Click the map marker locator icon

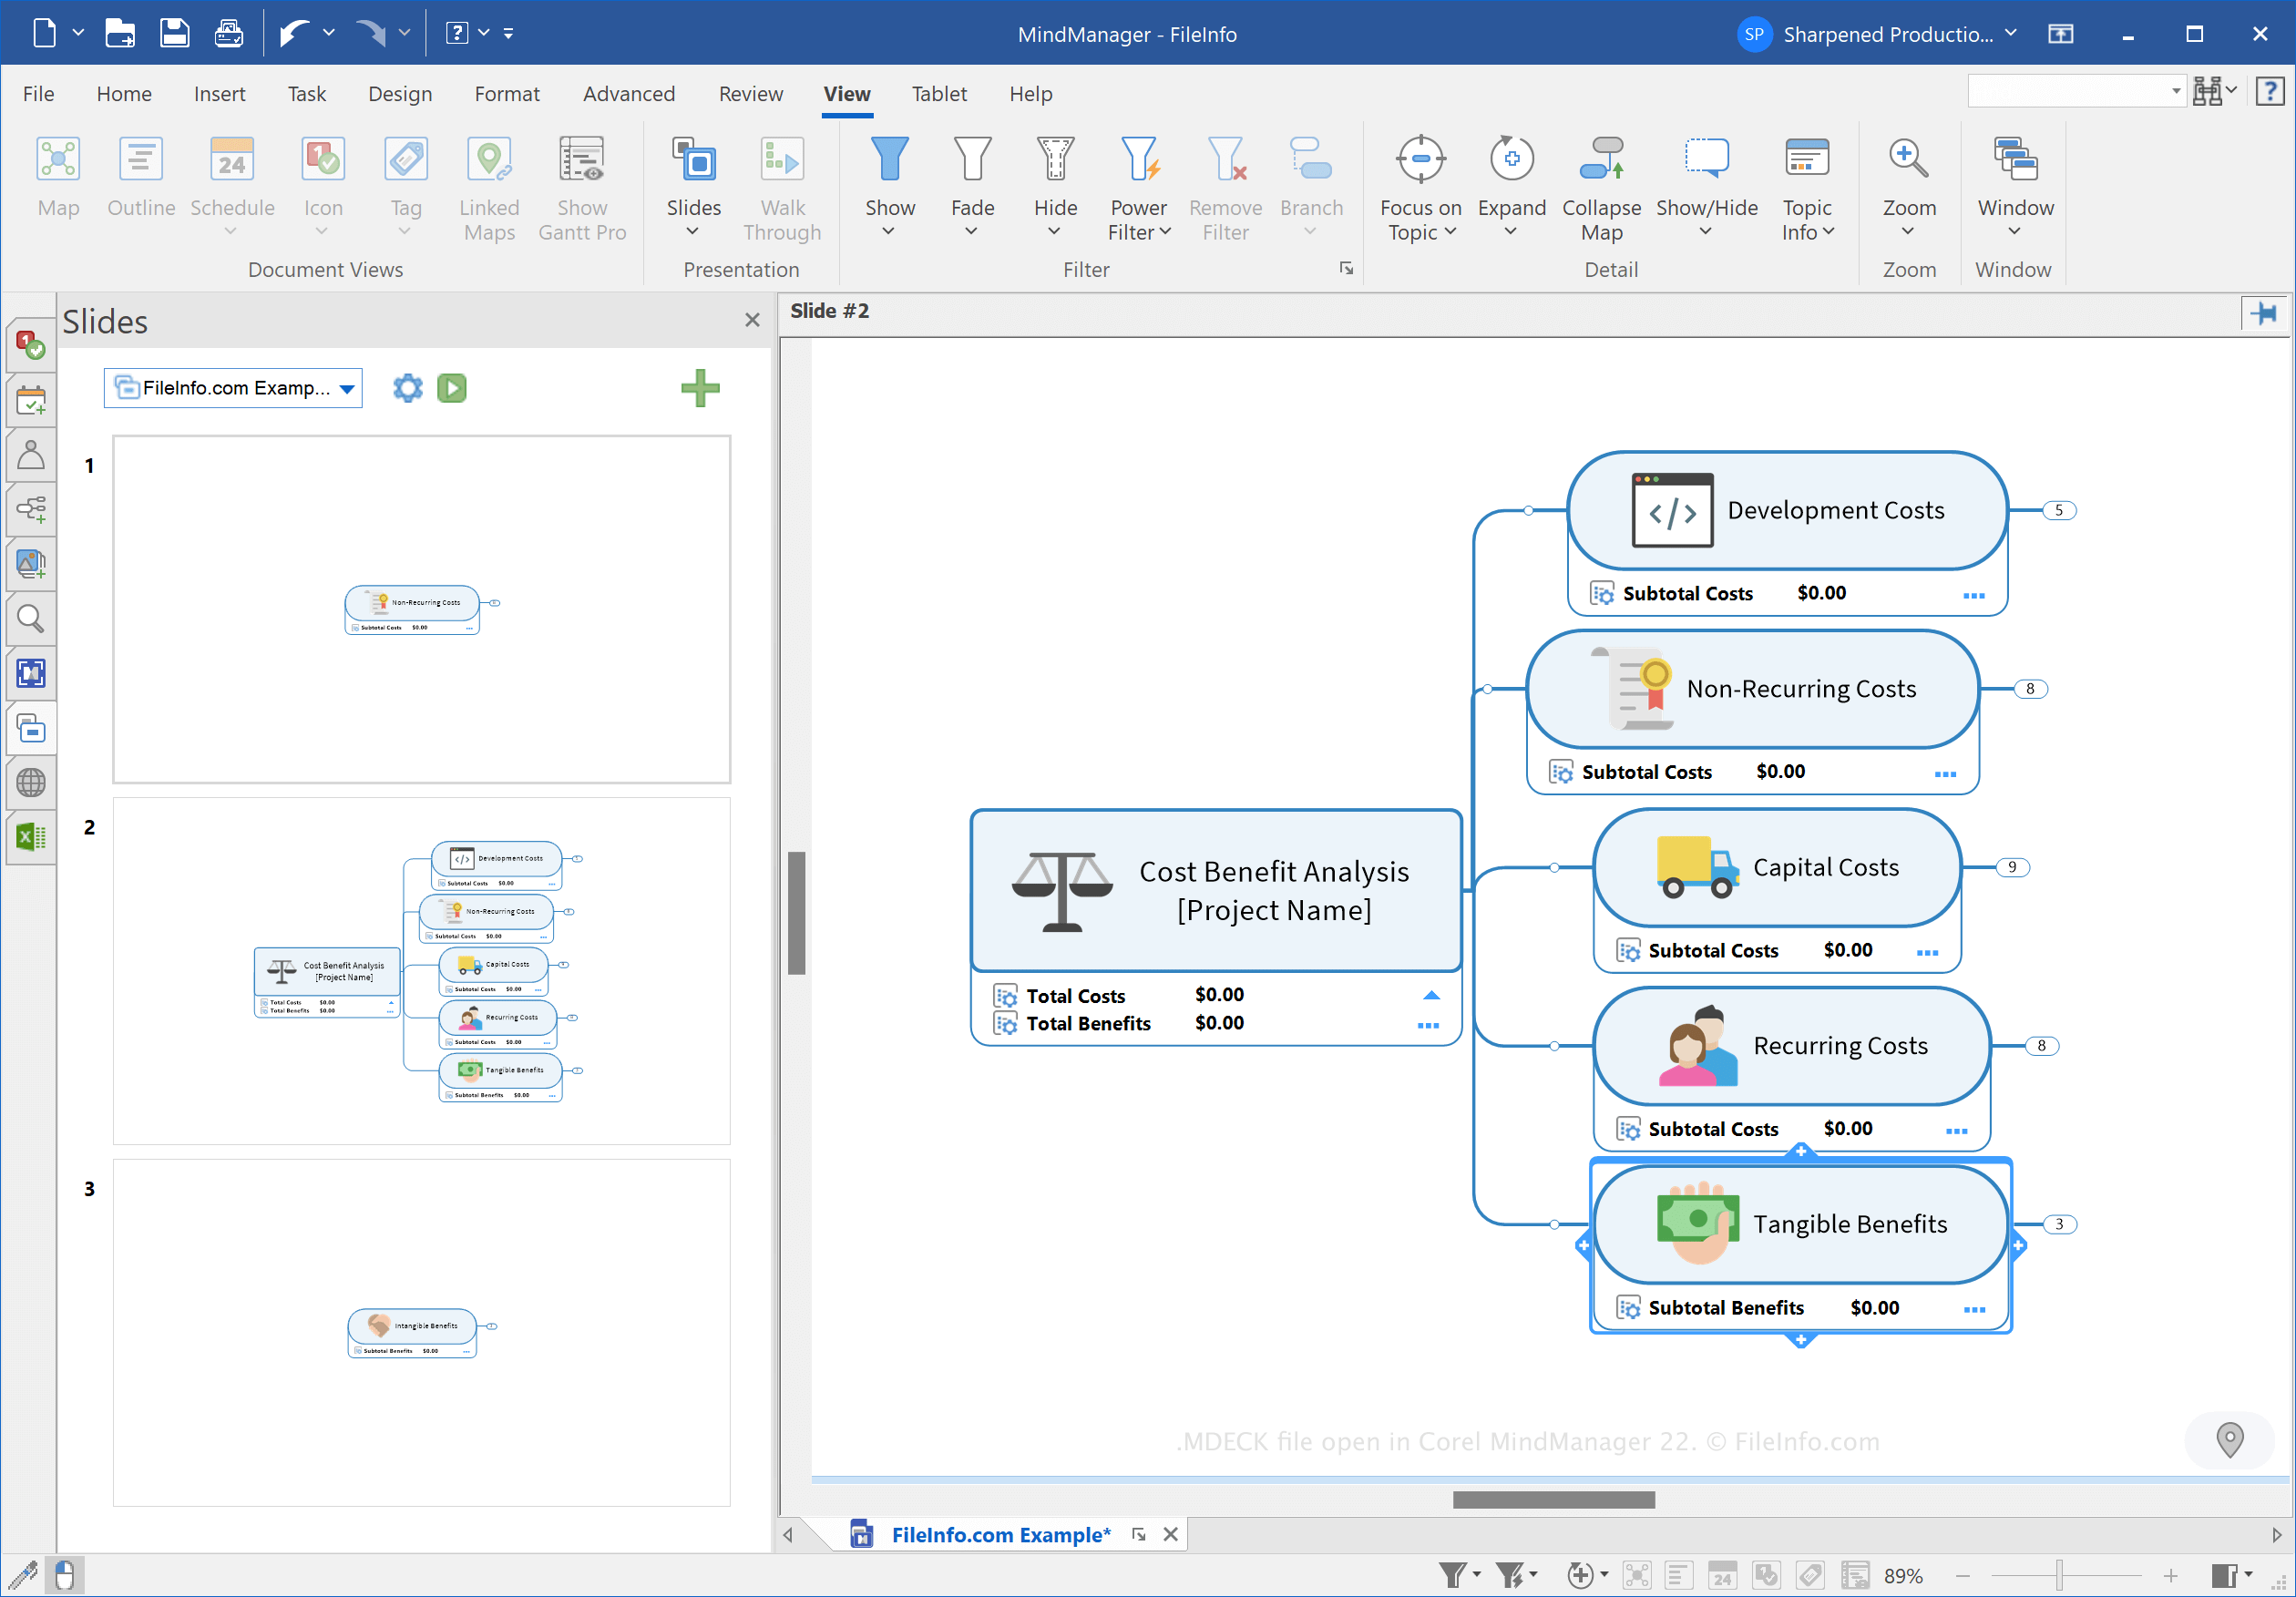2230,1440
